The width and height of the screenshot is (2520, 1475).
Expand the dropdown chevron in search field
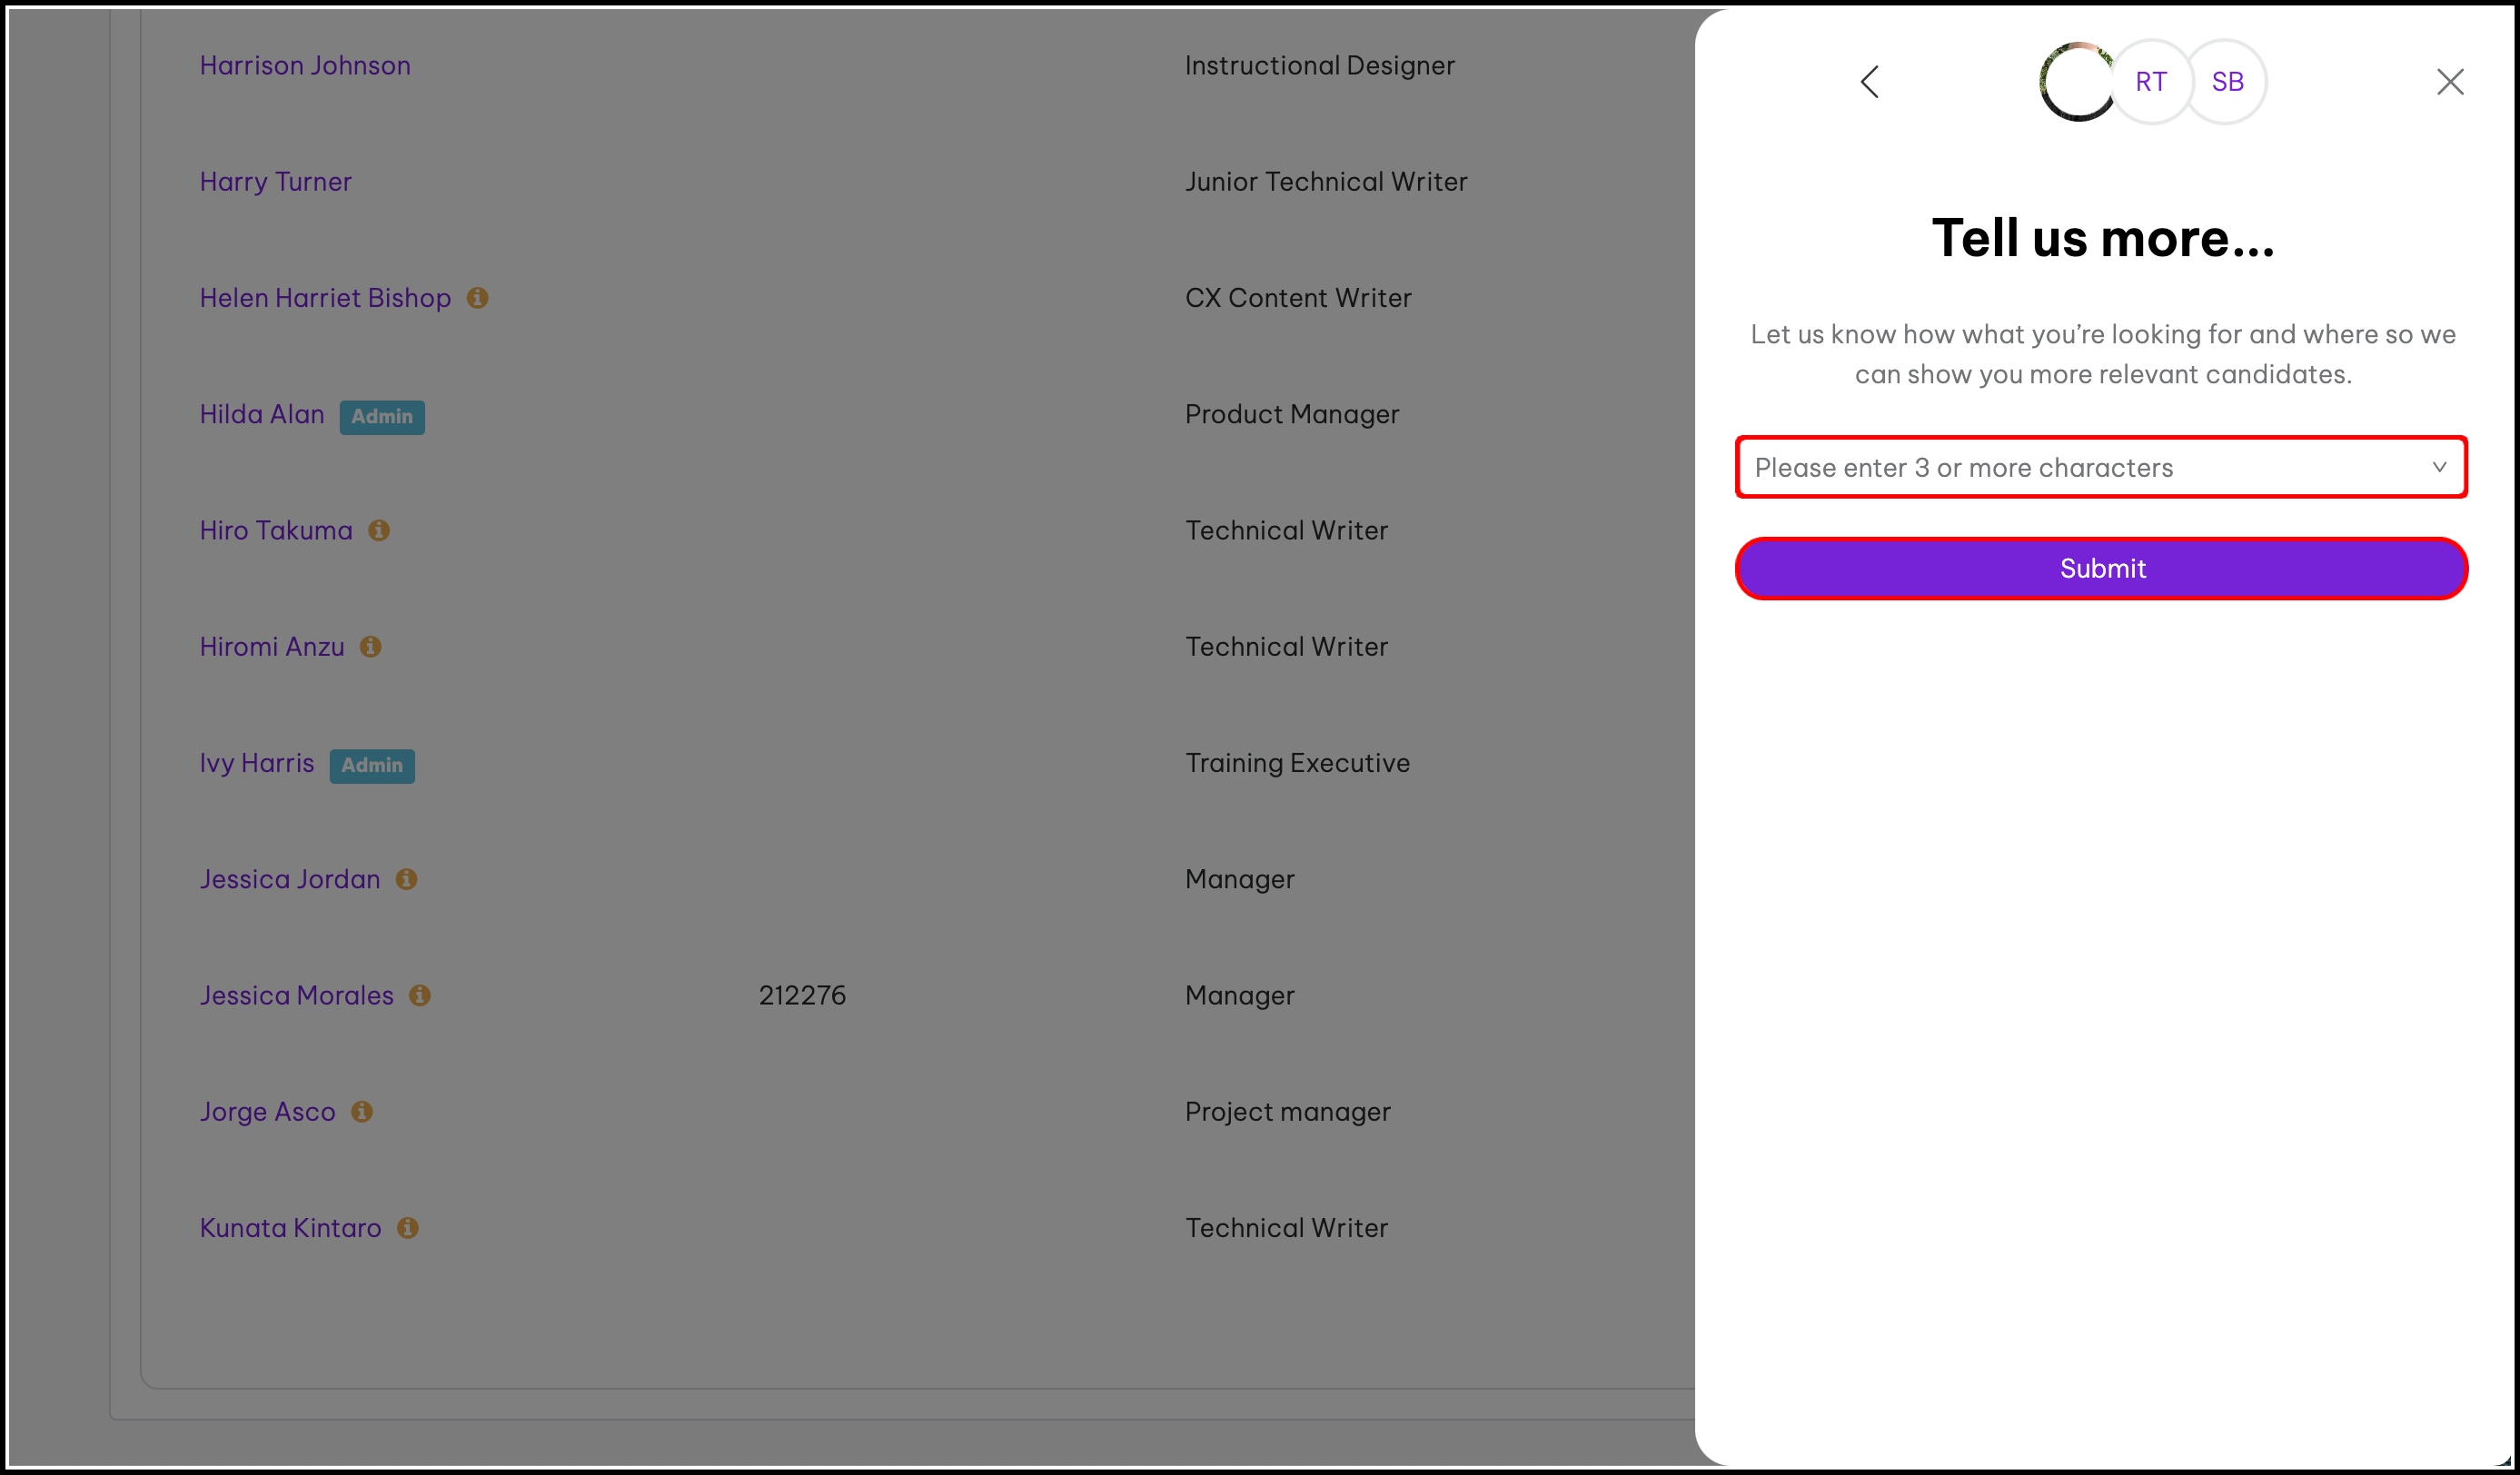coord(2439,467)
